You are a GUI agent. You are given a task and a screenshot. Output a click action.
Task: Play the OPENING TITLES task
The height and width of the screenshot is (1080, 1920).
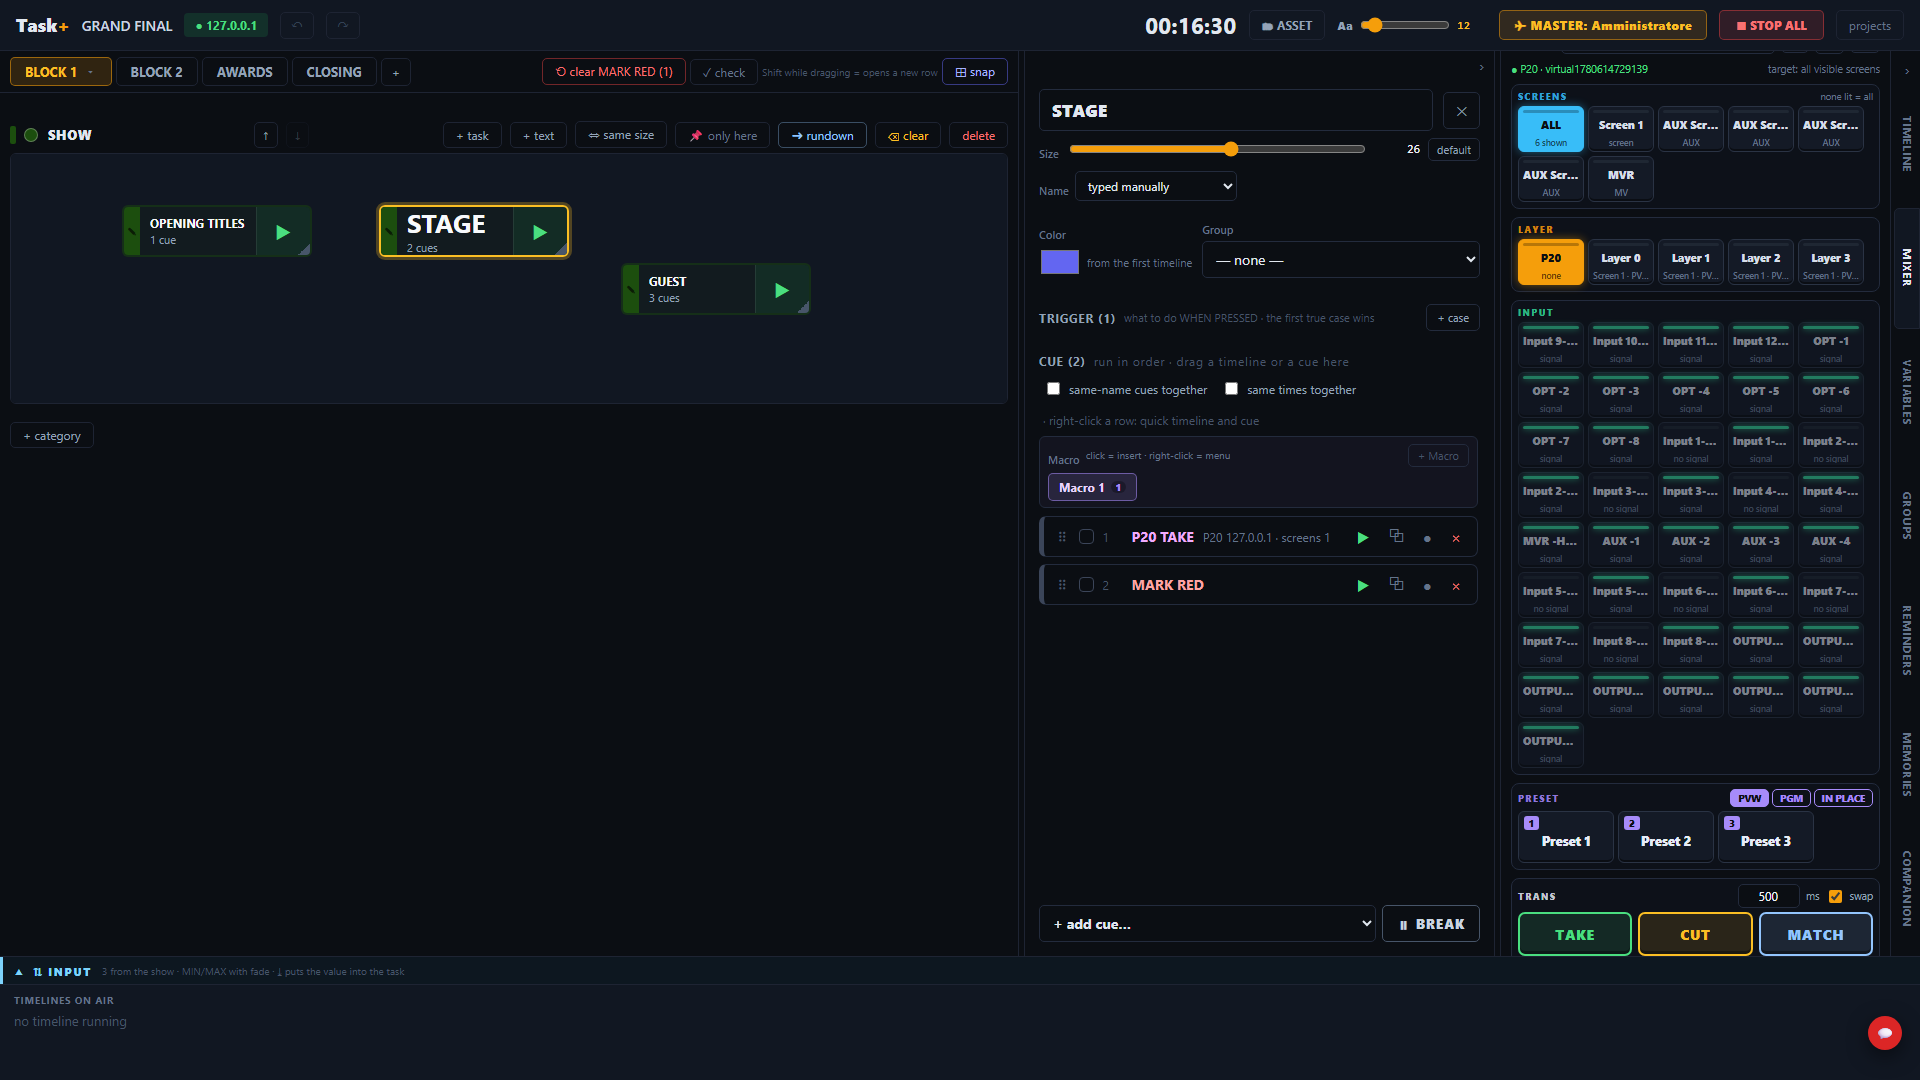point(283,232)
